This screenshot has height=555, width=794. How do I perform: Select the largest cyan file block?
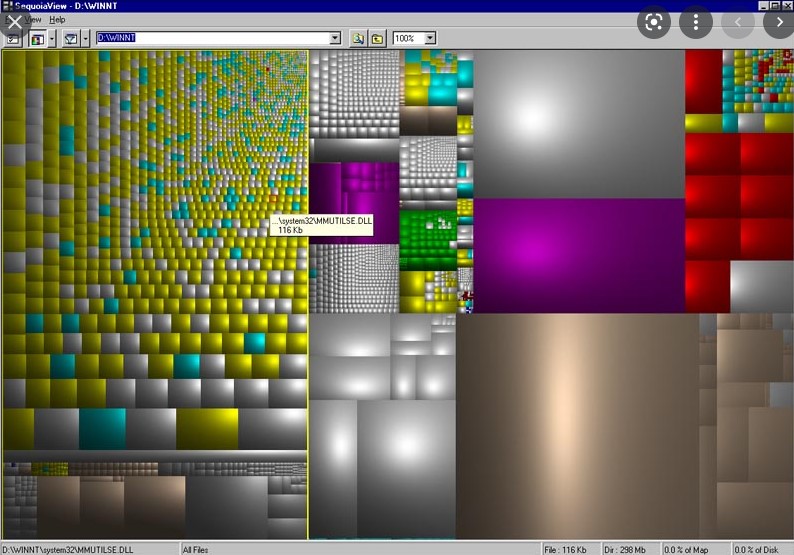[102, 428]
